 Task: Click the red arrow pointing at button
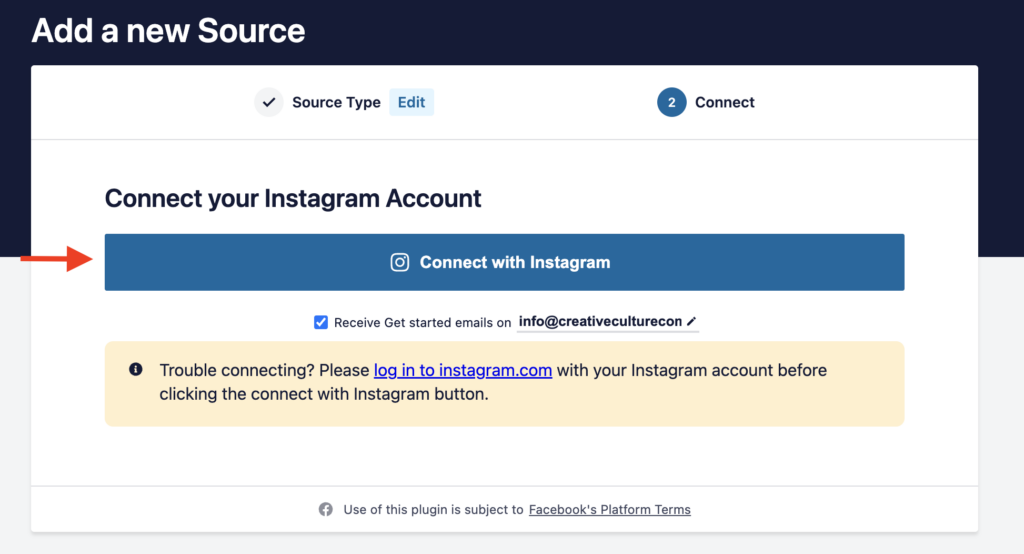click(x=57, y=259)
